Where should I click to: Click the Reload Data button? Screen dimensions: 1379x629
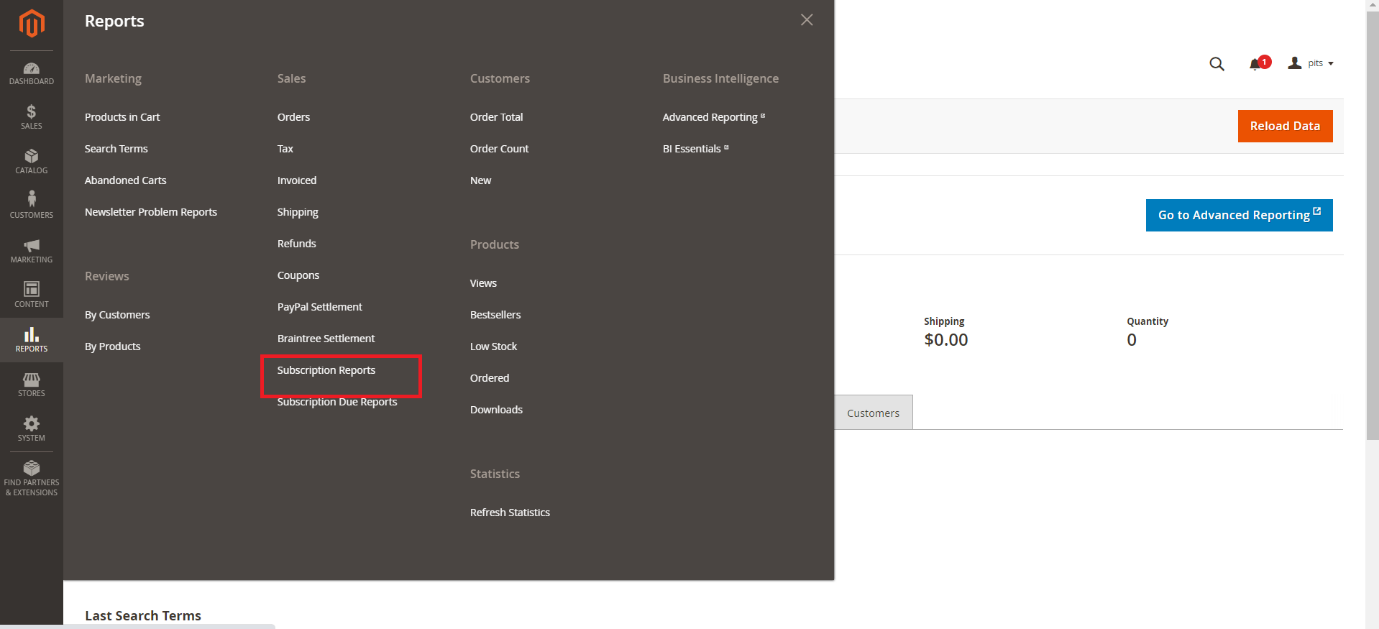pyautogui.click(x=1285, y=126)
